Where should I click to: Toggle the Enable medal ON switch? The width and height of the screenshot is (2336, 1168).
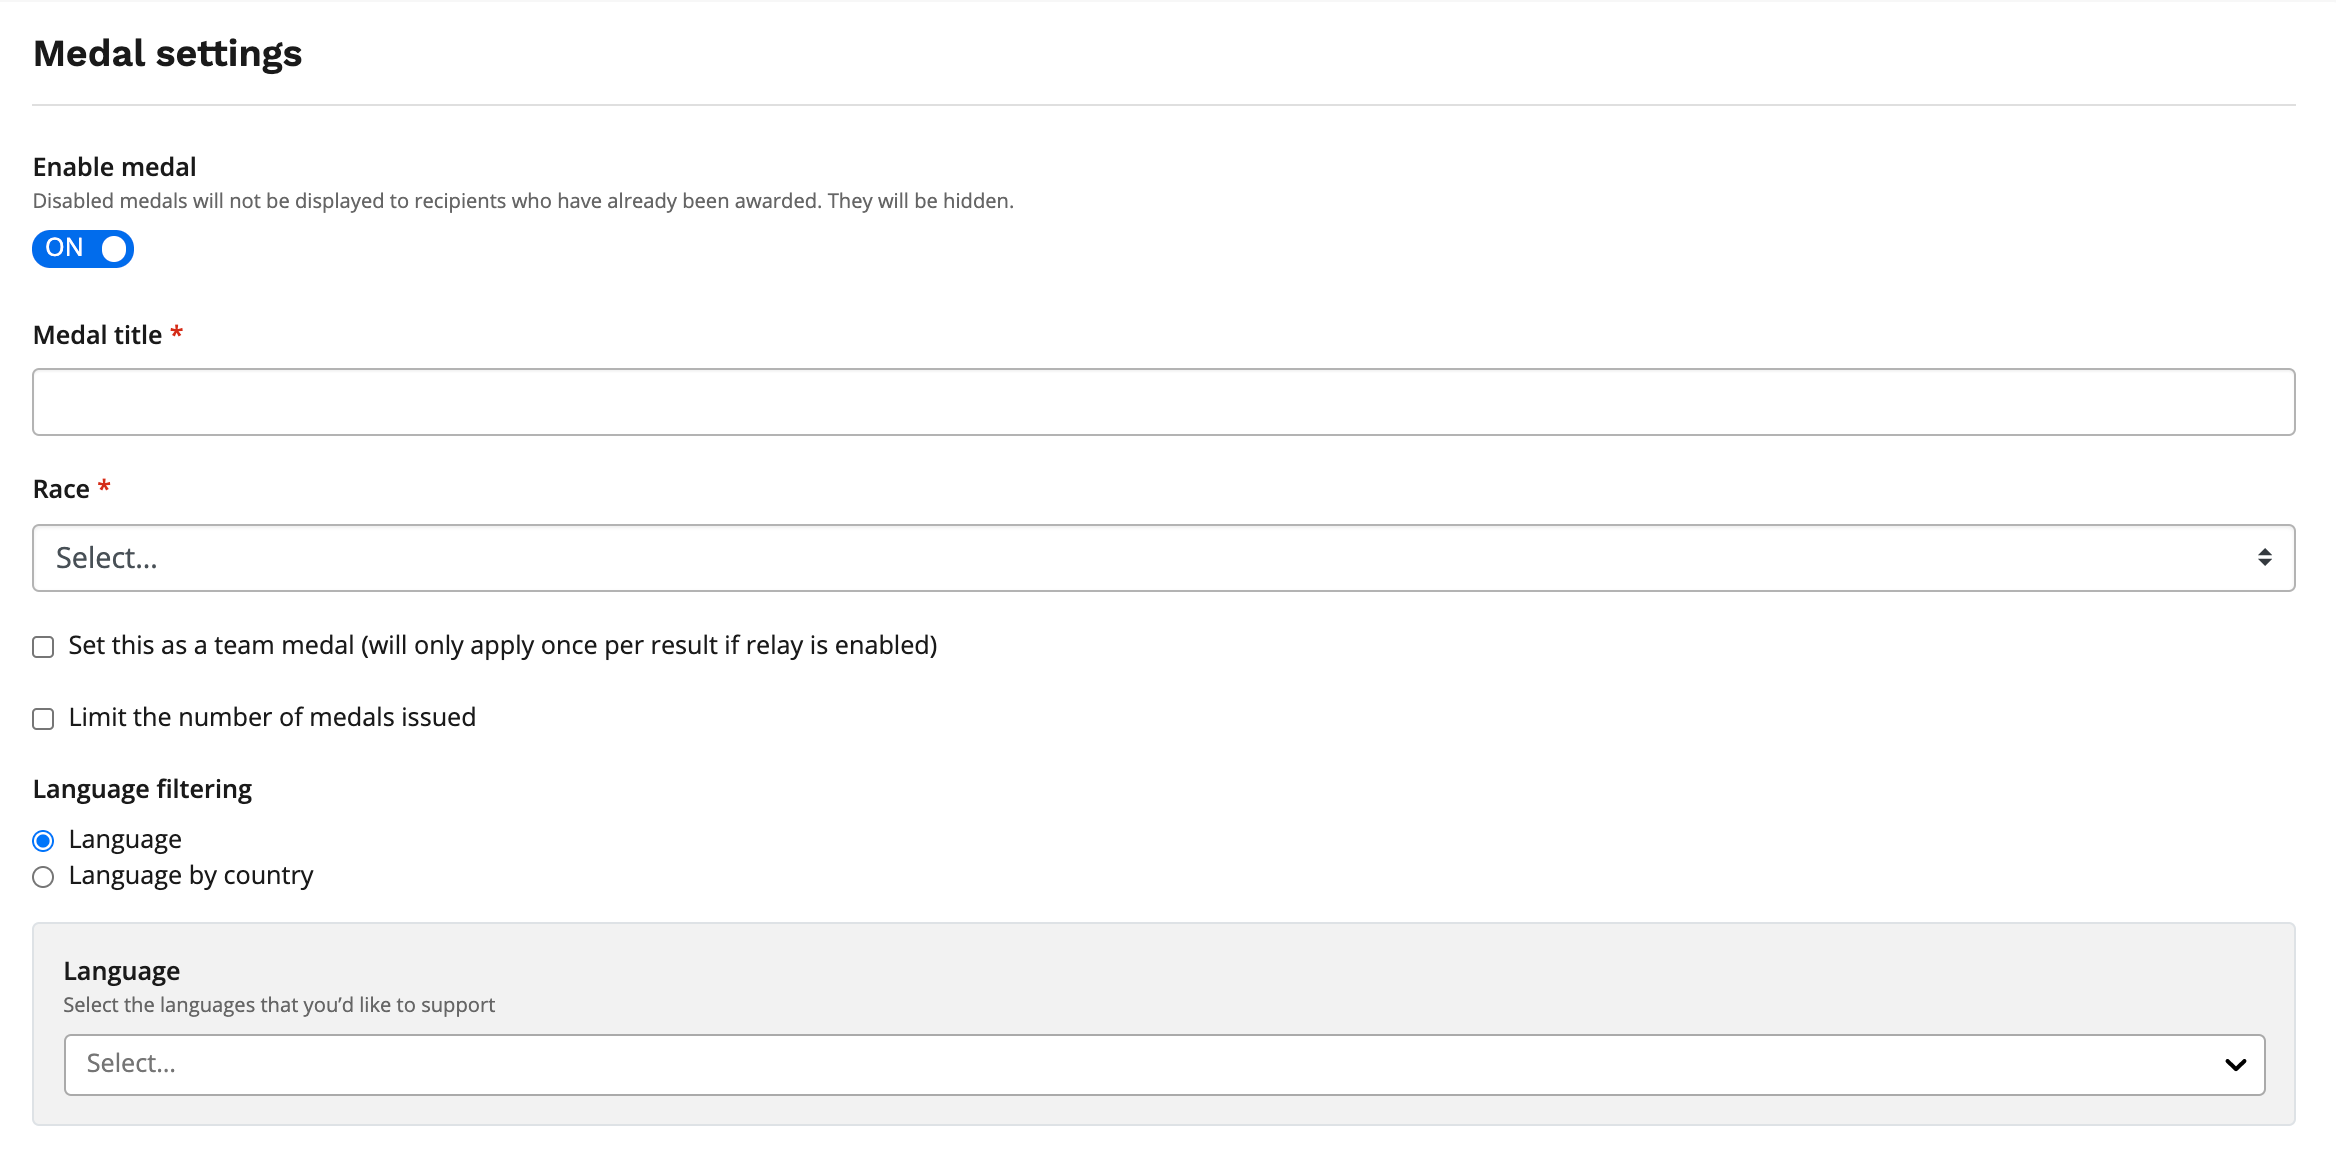pos(83,248)
